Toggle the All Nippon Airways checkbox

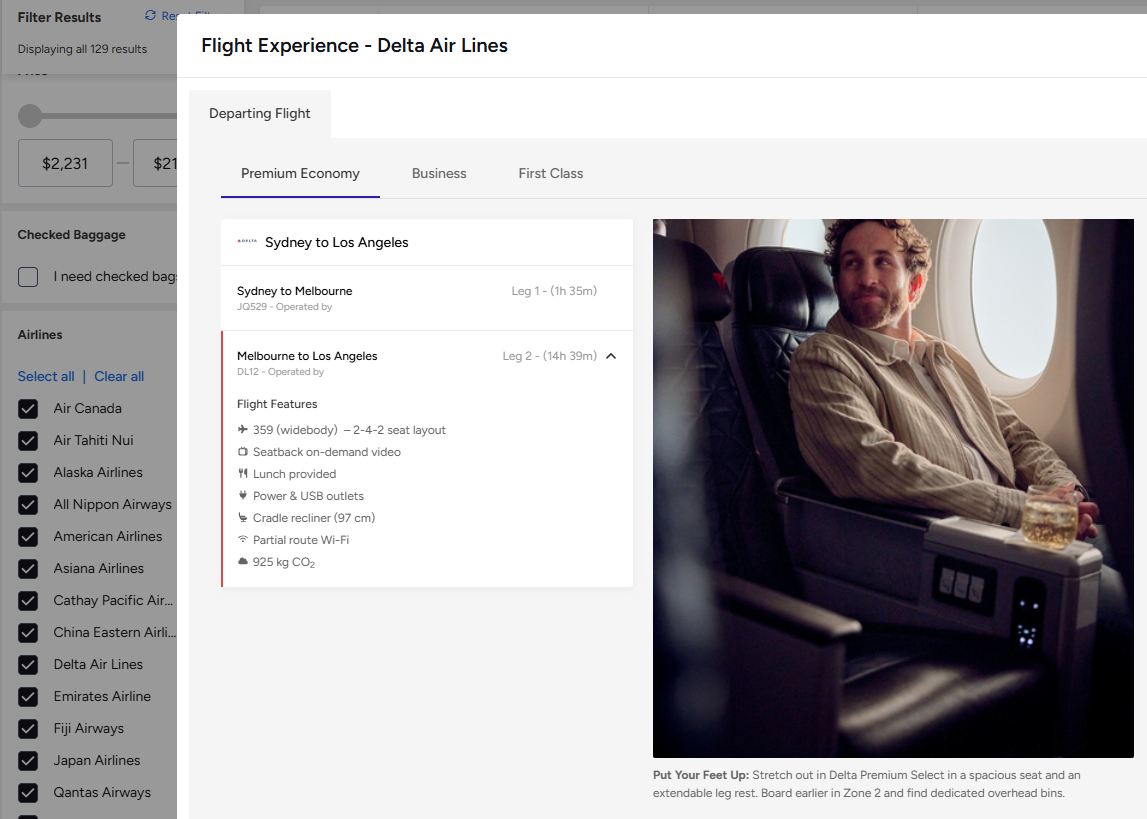coord(28,505)
